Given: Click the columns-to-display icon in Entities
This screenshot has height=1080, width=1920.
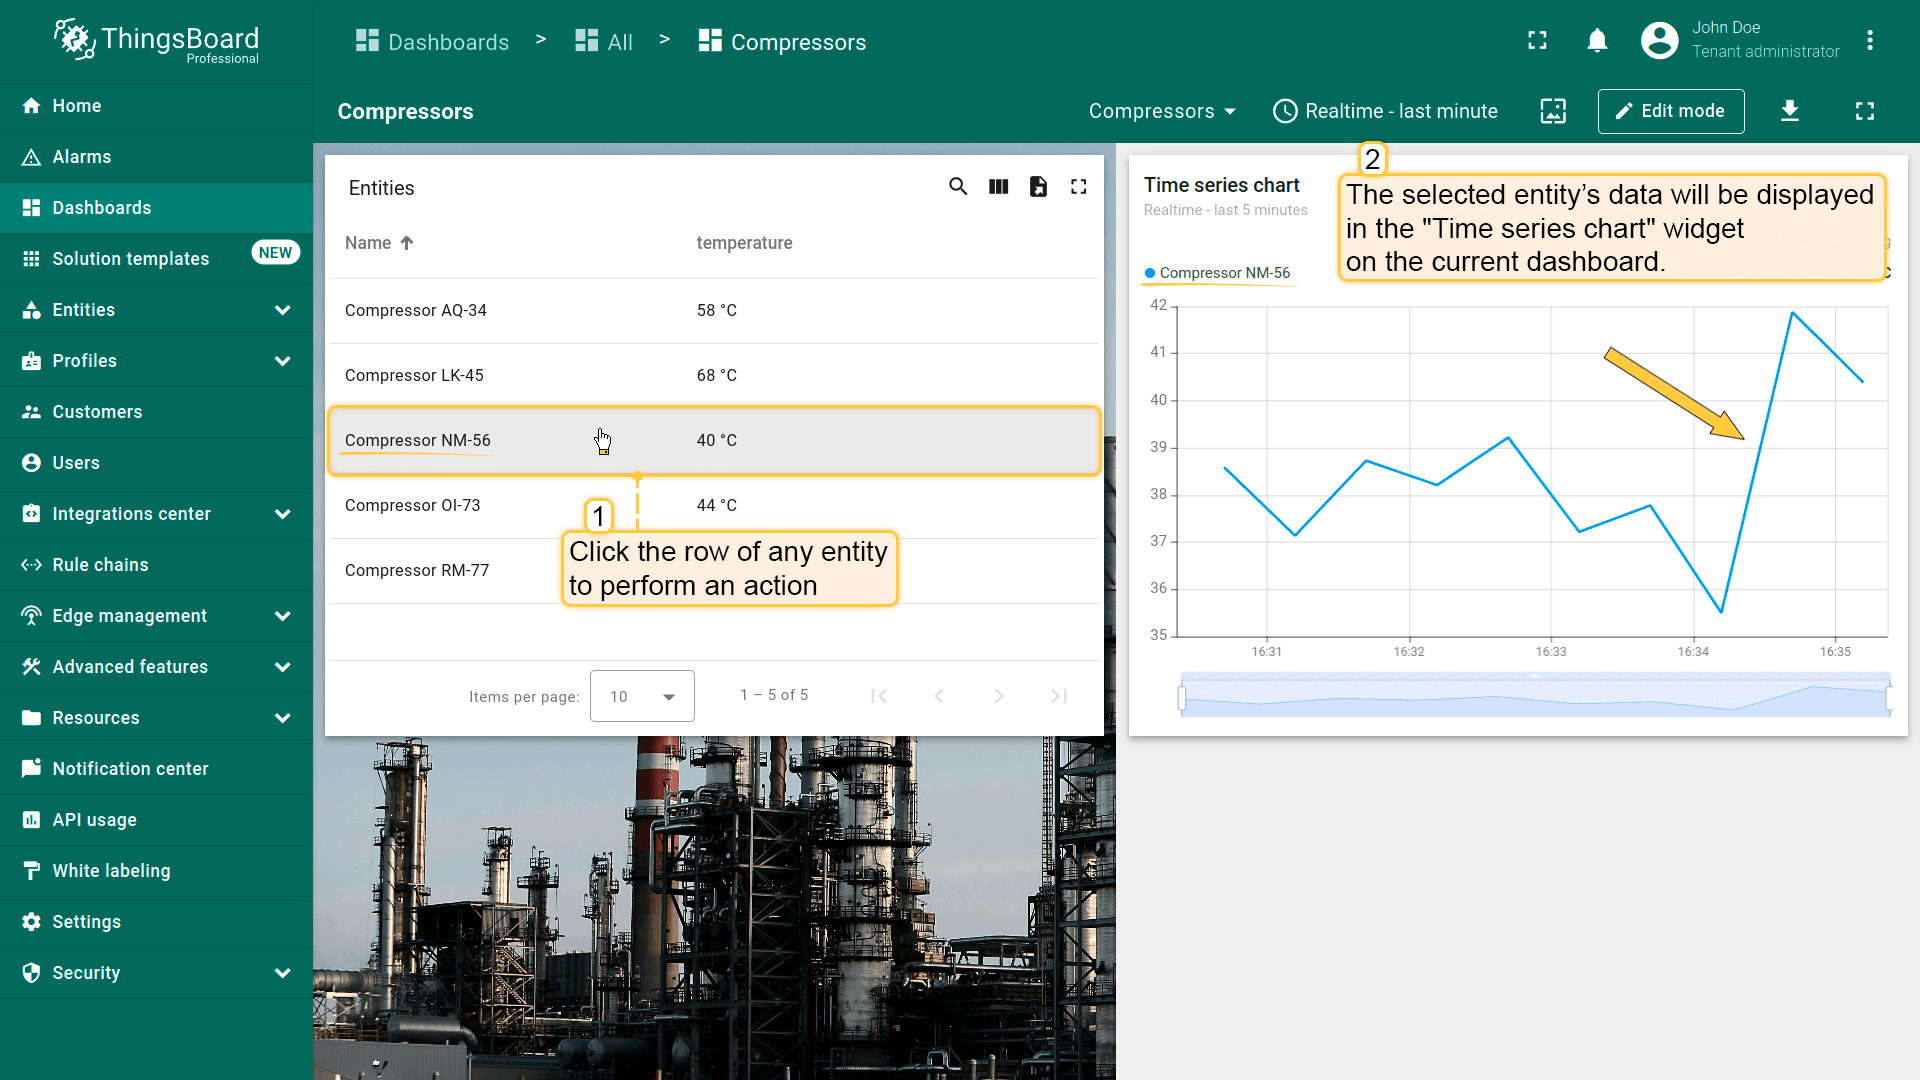Looking at the screenshot, I should (x=998, y=187).
